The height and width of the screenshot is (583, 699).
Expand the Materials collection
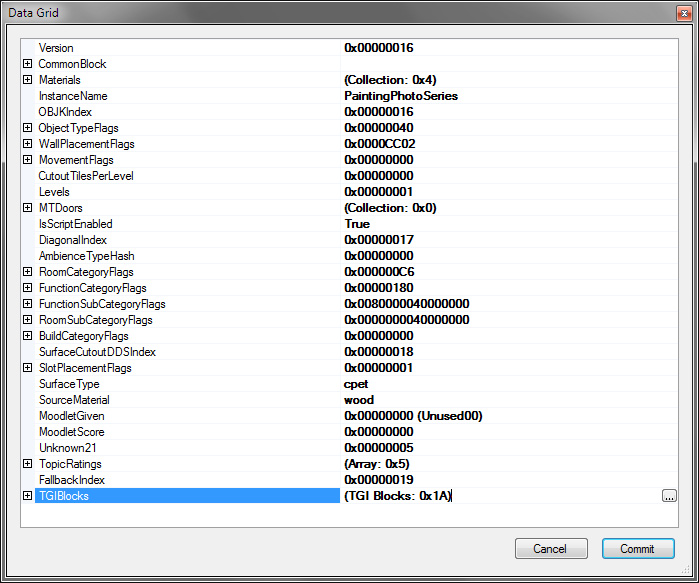[x=27, y=80]
